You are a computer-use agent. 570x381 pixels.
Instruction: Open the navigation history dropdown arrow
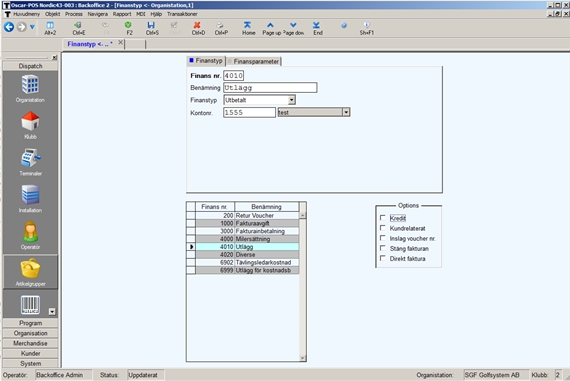pyautogui.click(x=32, y=27)
